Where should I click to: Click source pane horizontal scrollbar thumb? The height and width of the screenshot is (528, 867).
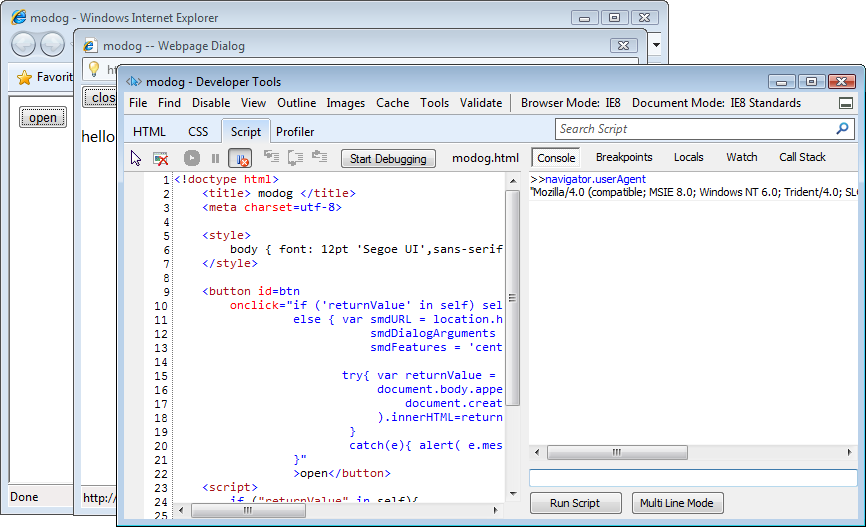coord(248,510)
